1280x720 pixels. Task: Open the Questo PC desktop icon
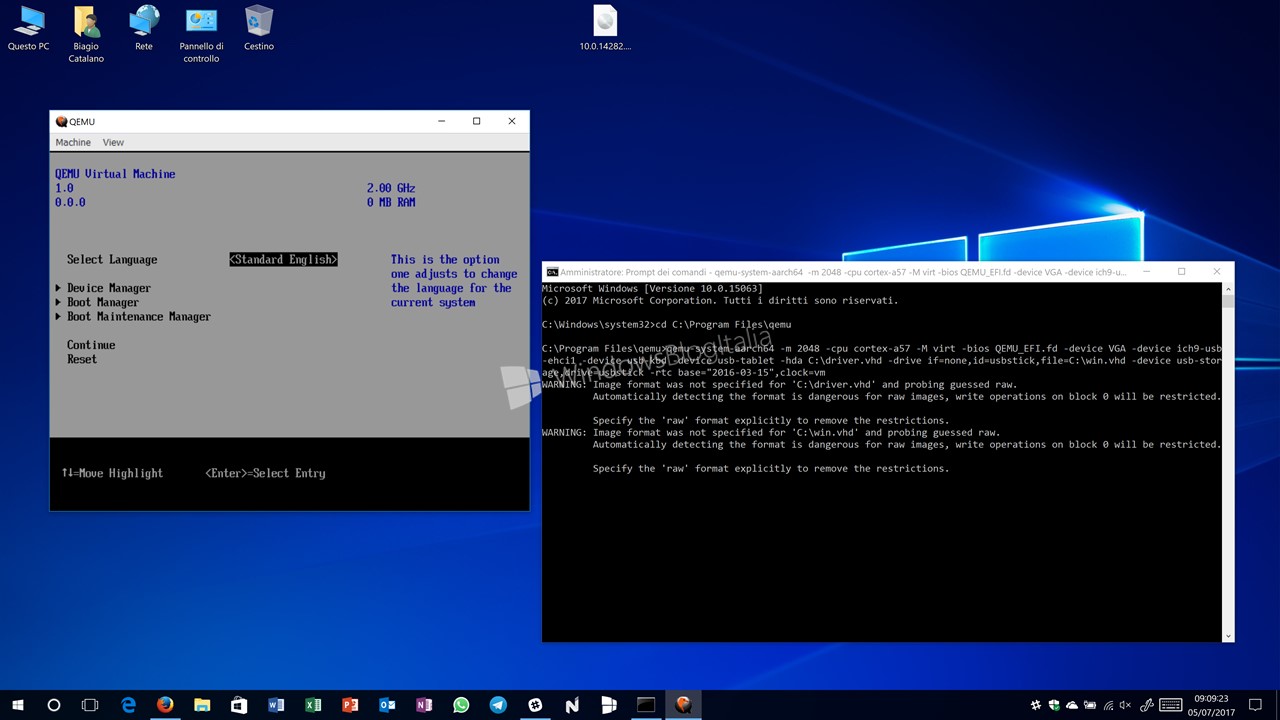coord(28,28)
